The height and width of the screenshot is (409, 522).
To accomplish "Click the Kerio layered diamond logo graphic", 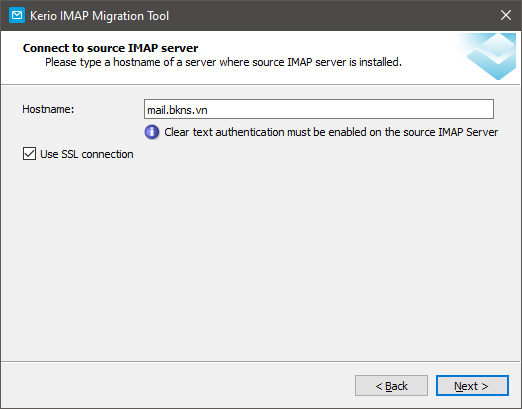I will [x=492, y=56].
